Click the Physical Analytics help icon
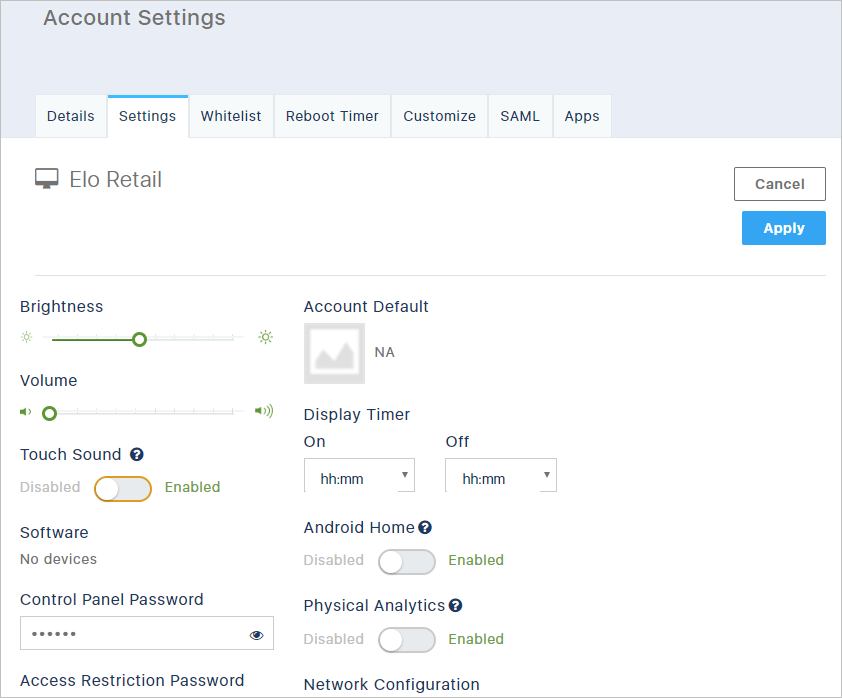 (x=455, y=606)
